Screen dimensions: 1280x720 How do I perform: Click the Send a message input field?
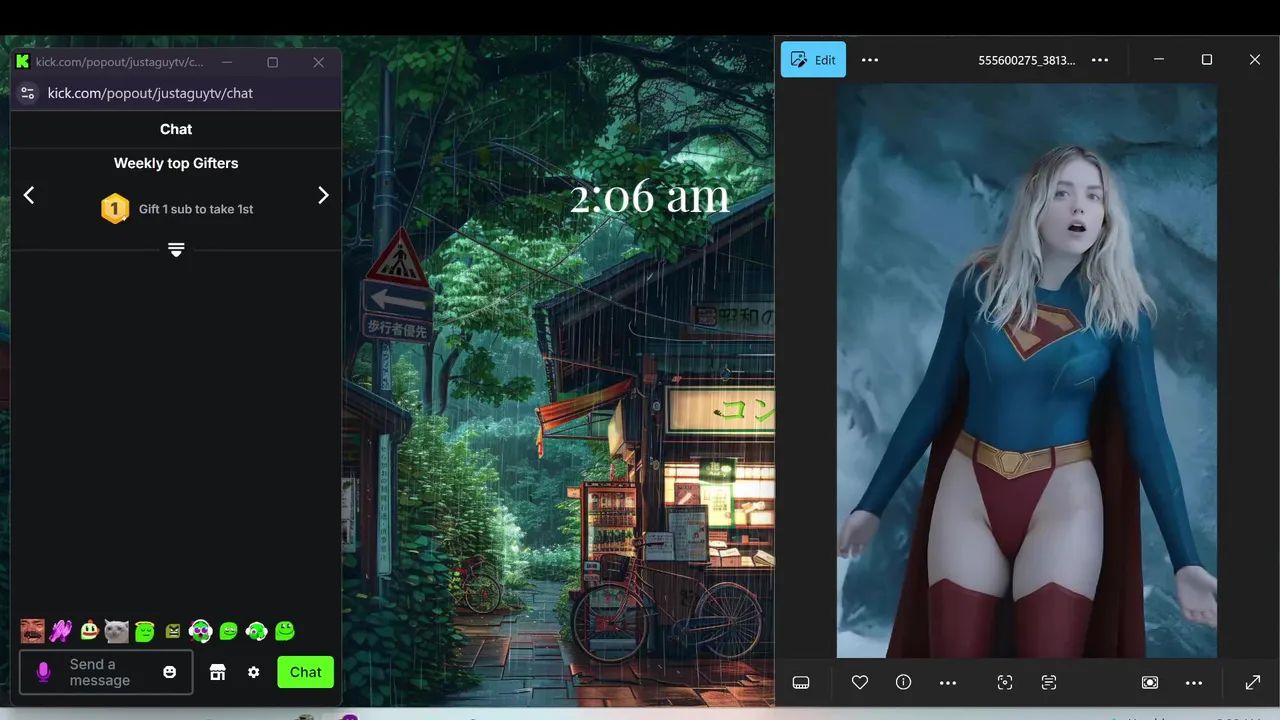tap(106, 672)
